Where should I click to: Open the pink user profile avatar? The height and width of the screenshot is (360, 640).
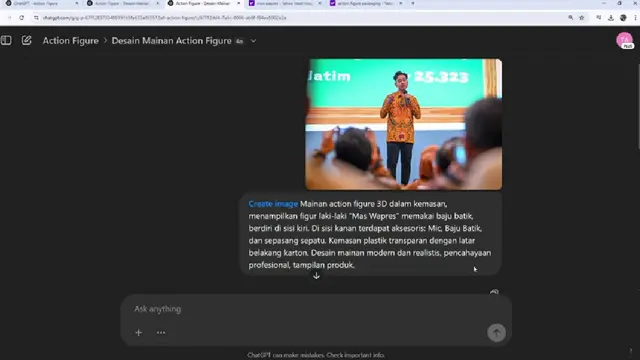624,40
